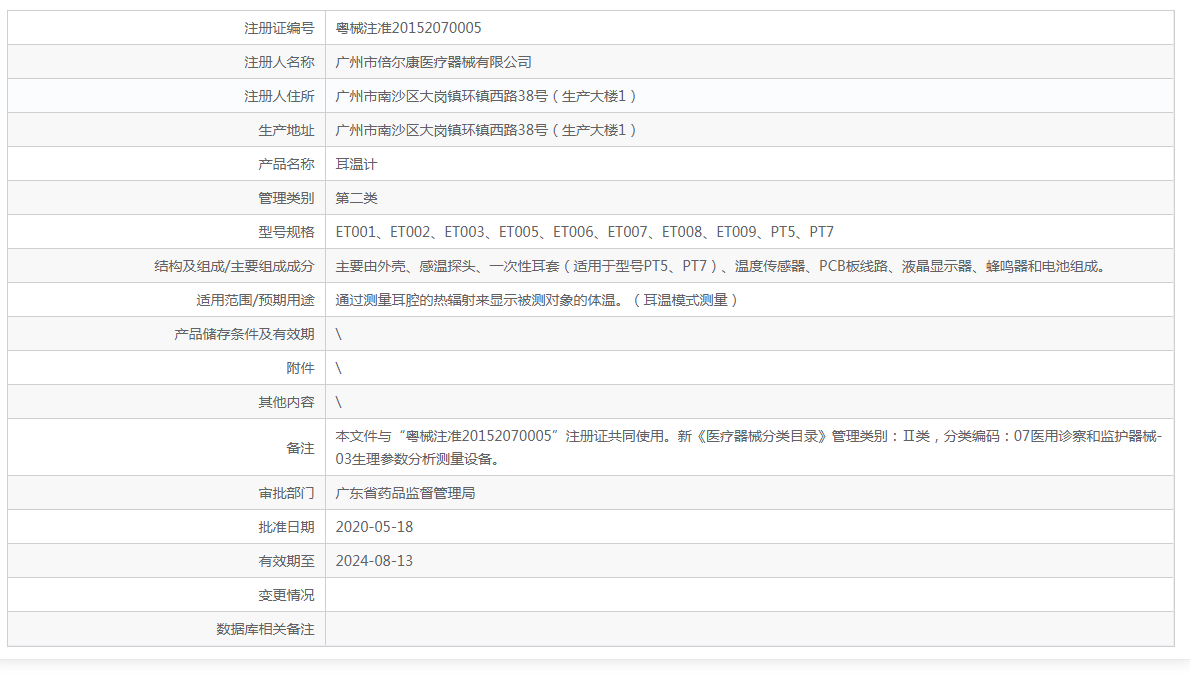
Task: Click the 有效期至 label
Action: [285, 561]
